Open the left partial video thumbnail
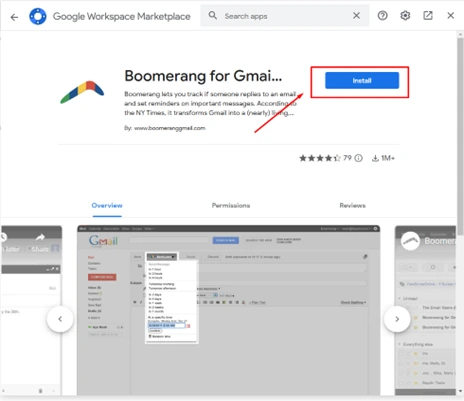This screenshot has width=464, height=401. pyautogui.click(x=31, y=310)
